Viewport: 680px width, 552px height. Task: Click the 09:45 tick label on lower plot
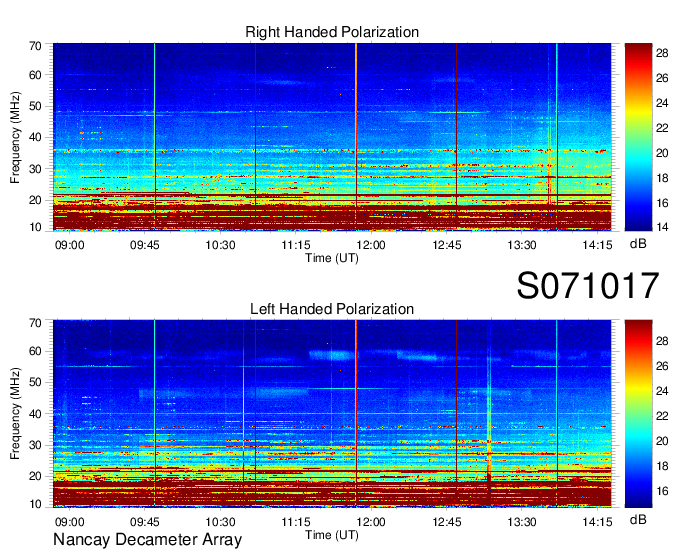point(145,522)
